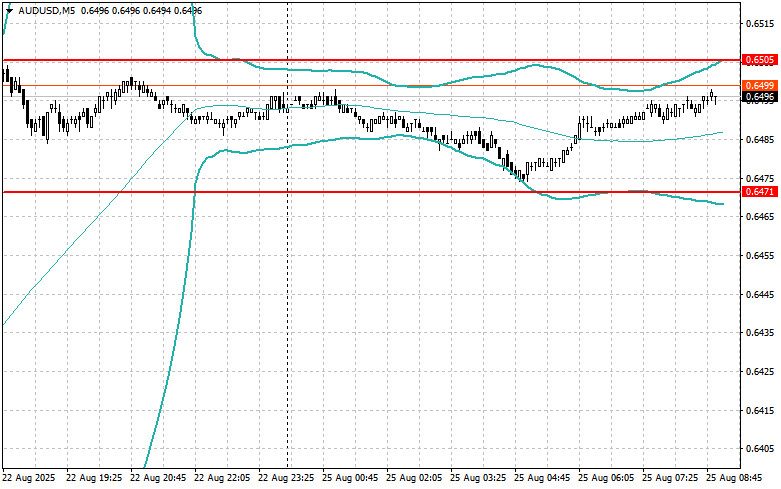Click the 25 Aug 04:45 time label
Viewport: 781px width, 489px height.
[542, 478]
